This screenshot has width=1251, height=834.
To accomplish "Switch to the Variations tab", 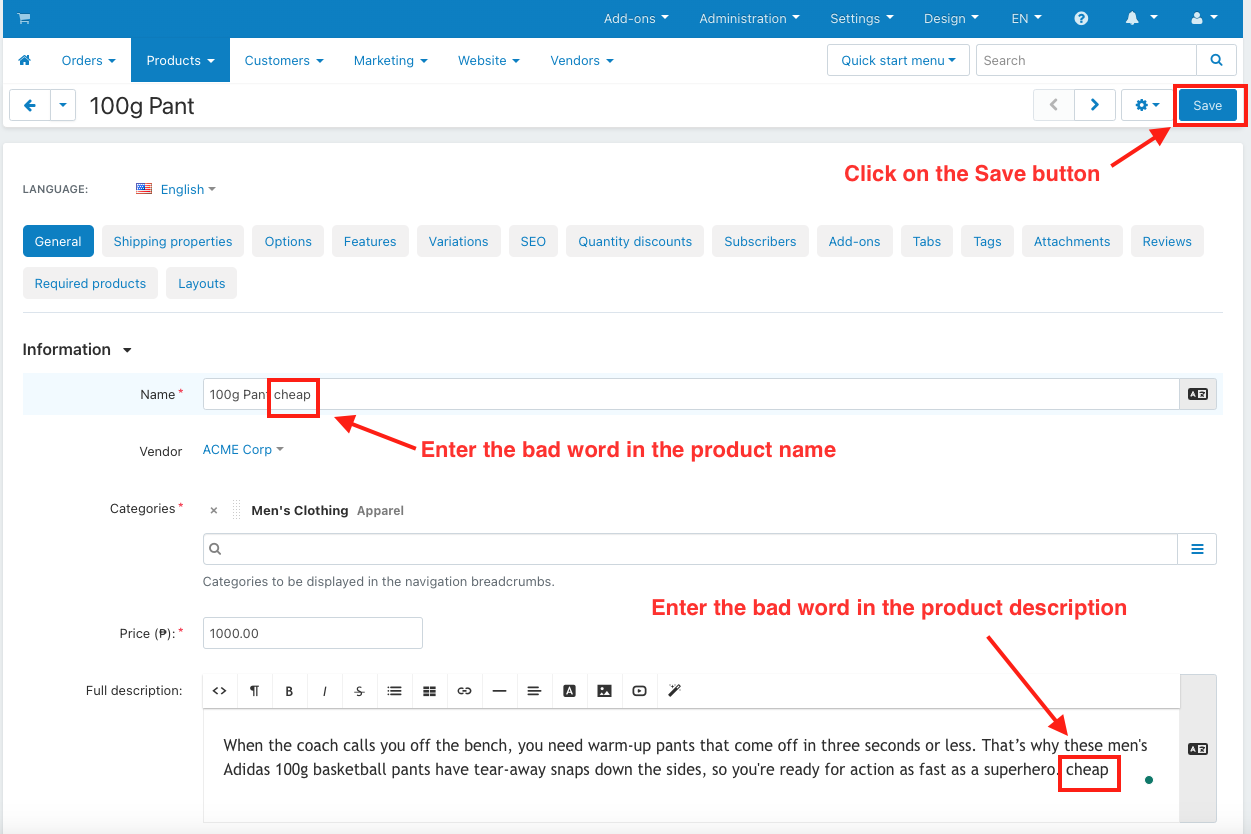I will click(459, 241).
